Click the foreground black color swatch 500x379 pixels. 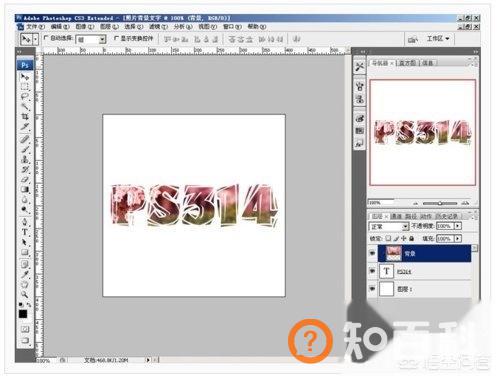click(x=23, y=314)
